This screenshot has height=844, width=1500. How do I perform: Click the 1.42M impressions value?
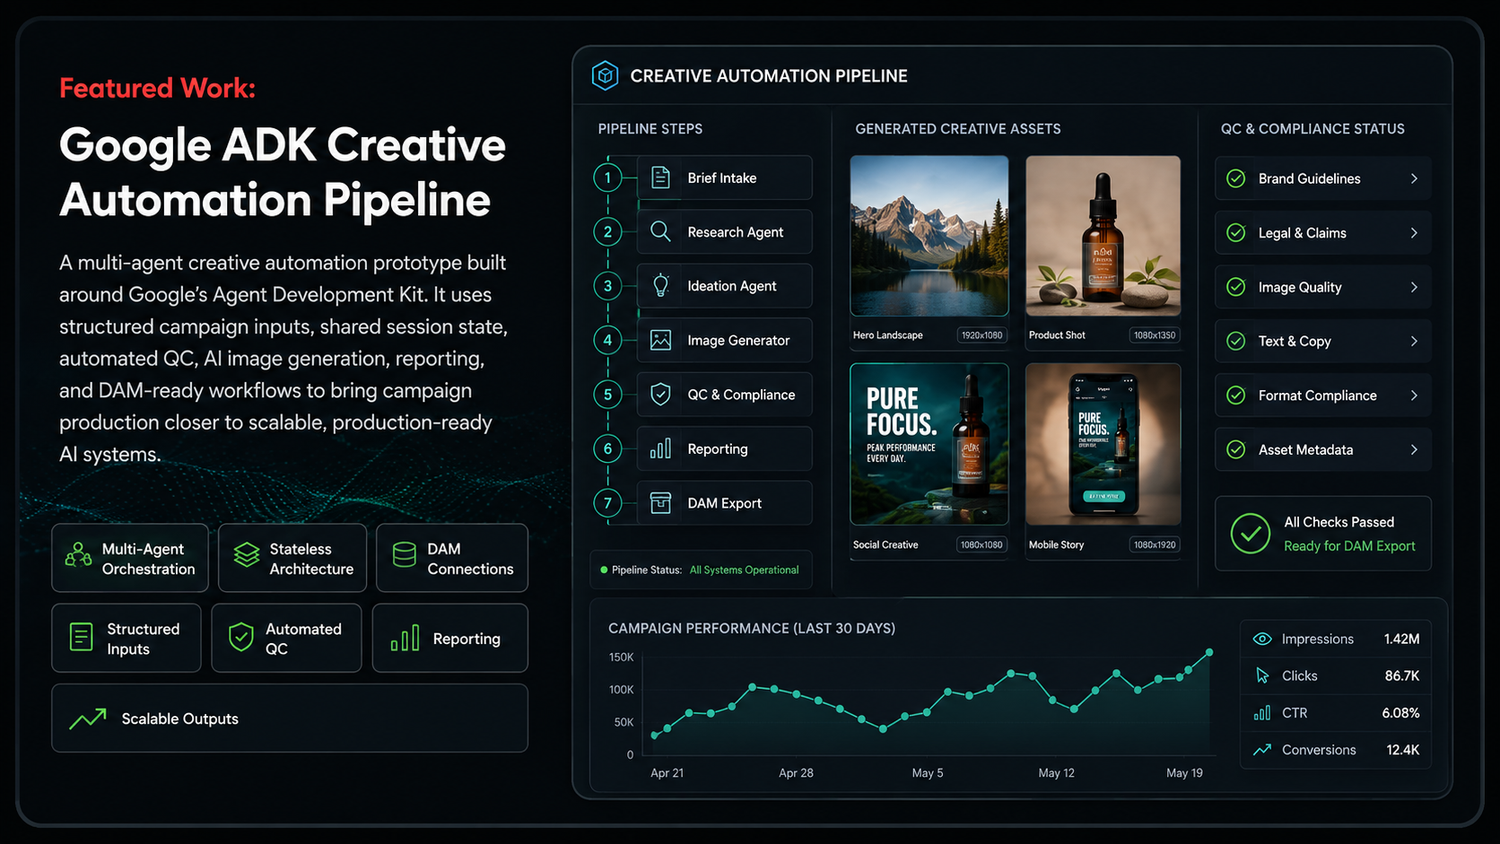click(x=1402, y=639)
